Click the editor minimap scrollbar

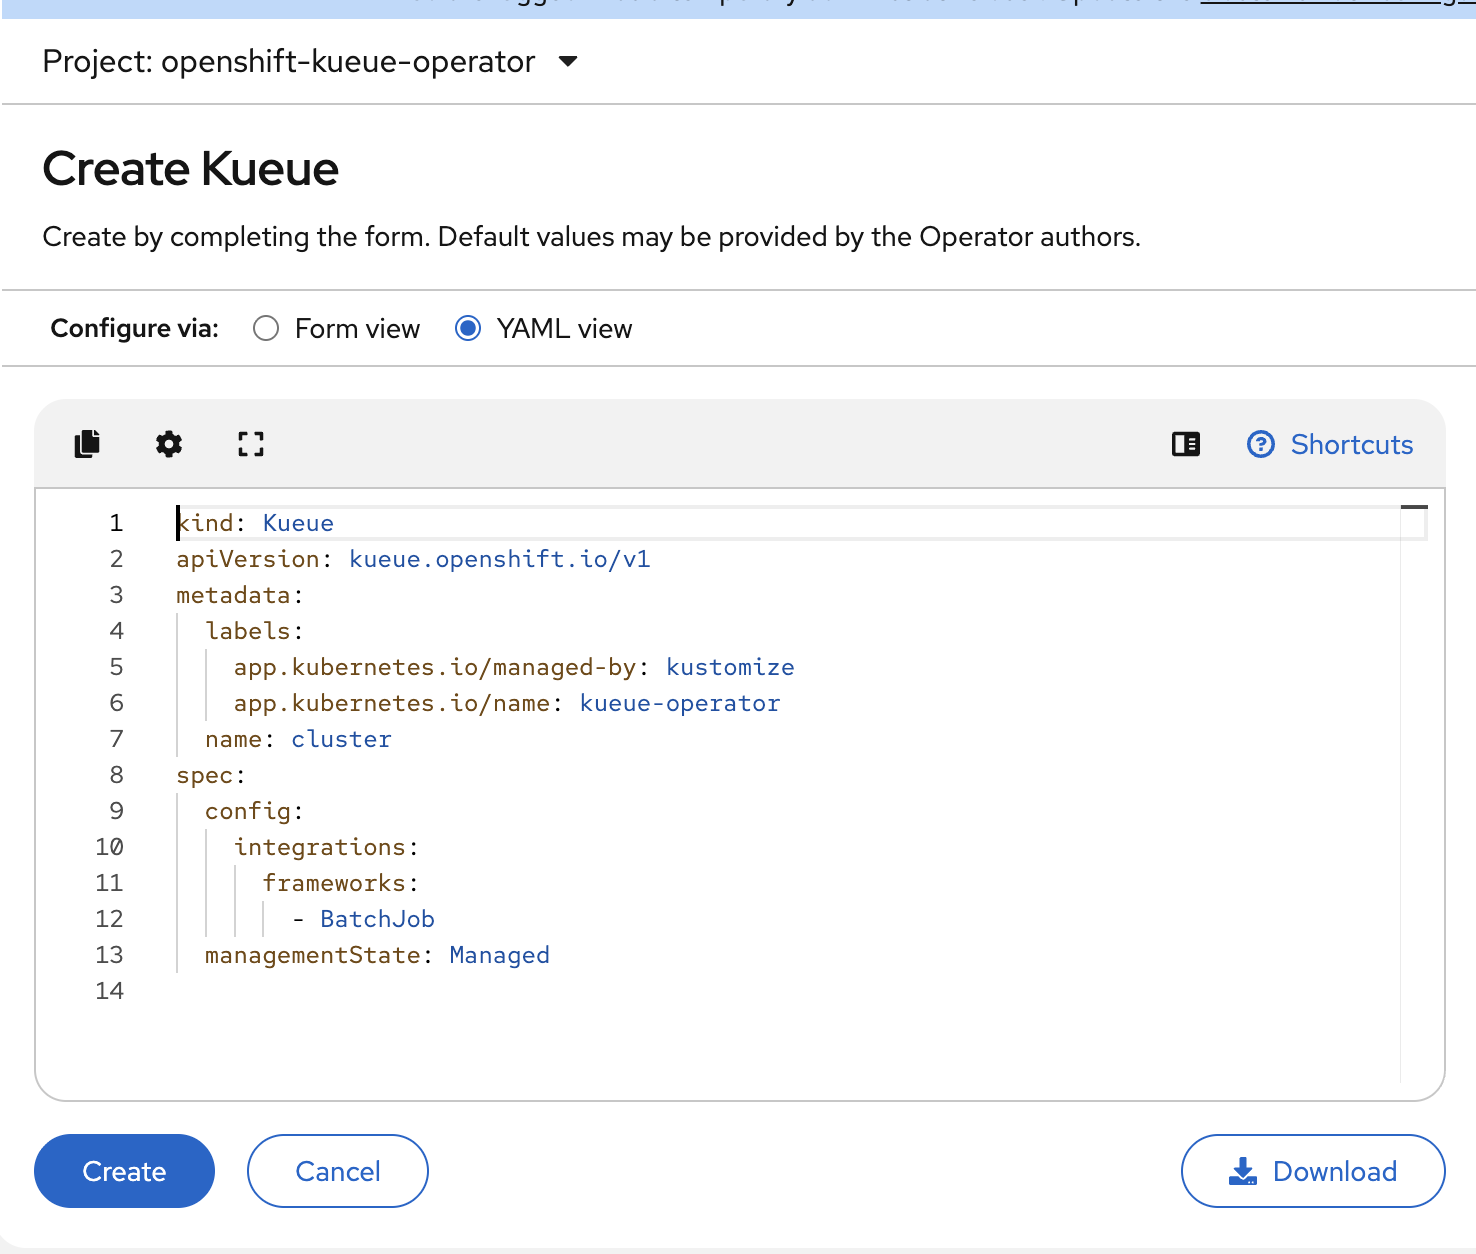pos(1413,509)
